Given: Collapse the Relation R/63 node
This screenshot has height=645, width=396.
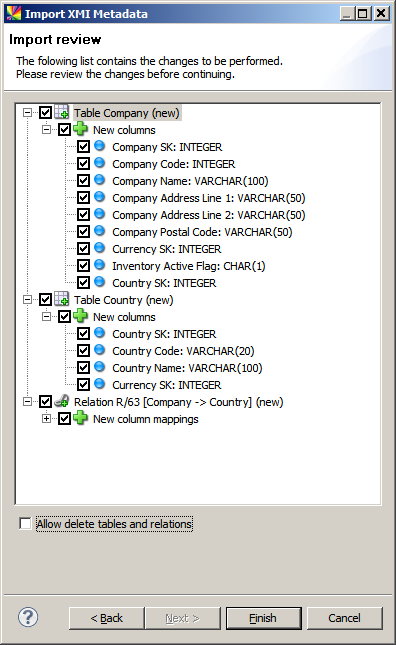Looking at the screenshot, I should click(28, 401).
